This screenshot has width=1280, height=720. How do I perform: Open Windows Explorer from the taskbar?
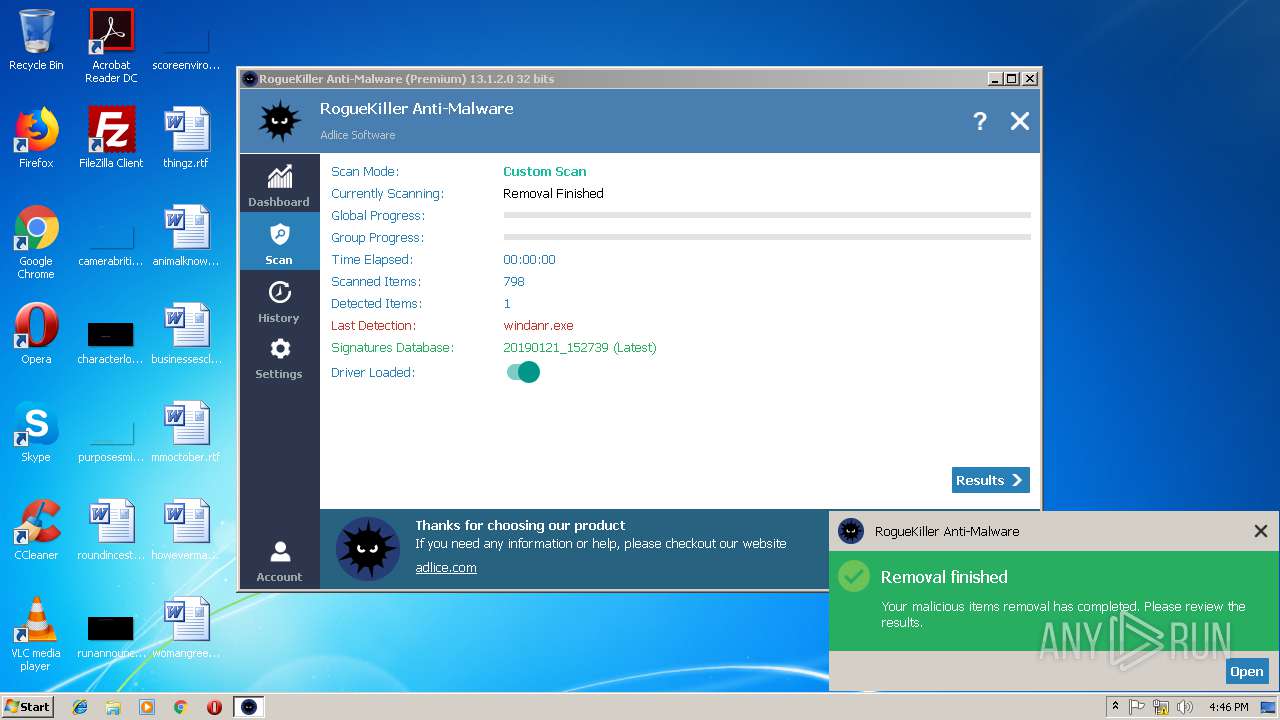click(113, 707)
